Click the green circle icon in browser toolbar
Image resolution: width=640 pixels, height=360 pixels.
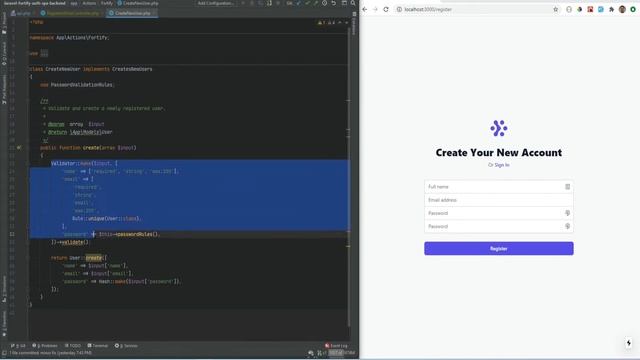coord(633,9)
